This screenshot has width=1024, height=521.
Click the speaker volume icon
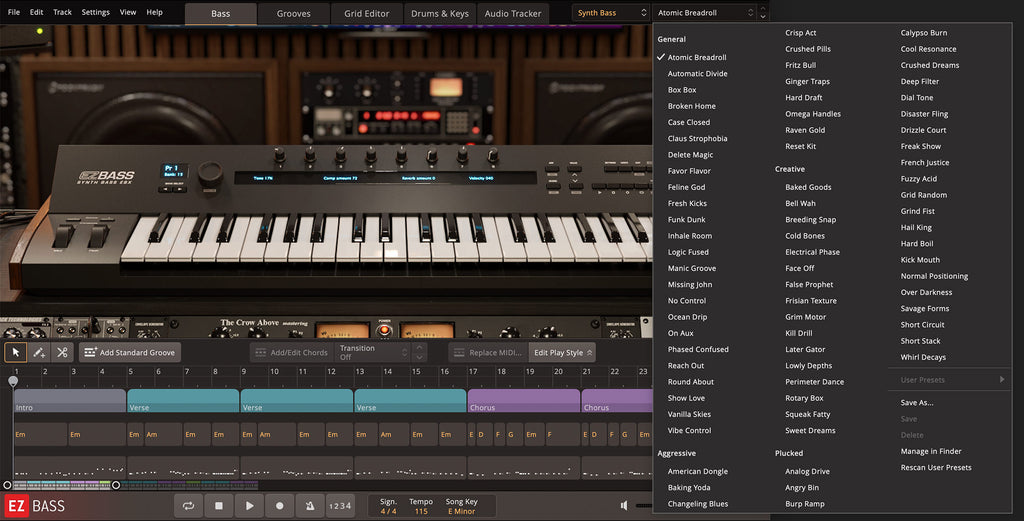tap(624, 505)
